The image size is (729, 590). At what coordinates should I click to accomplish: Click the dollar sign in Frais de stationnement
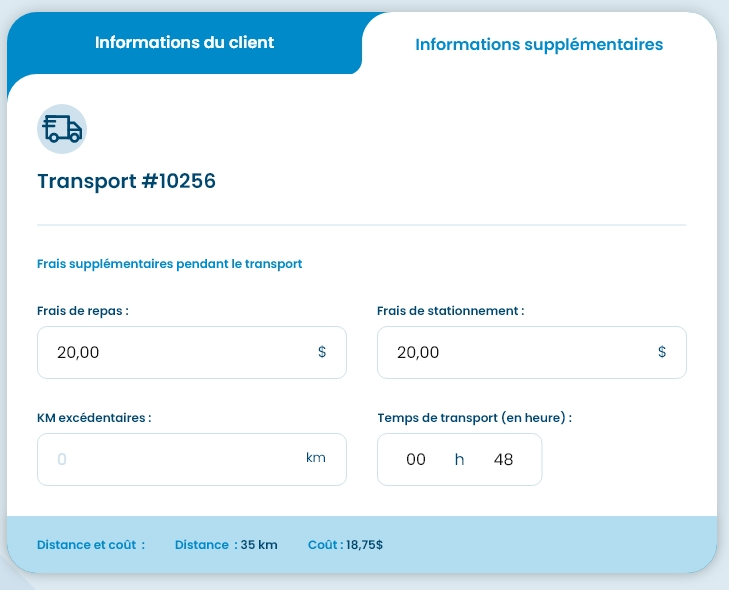tap(662, 352)
